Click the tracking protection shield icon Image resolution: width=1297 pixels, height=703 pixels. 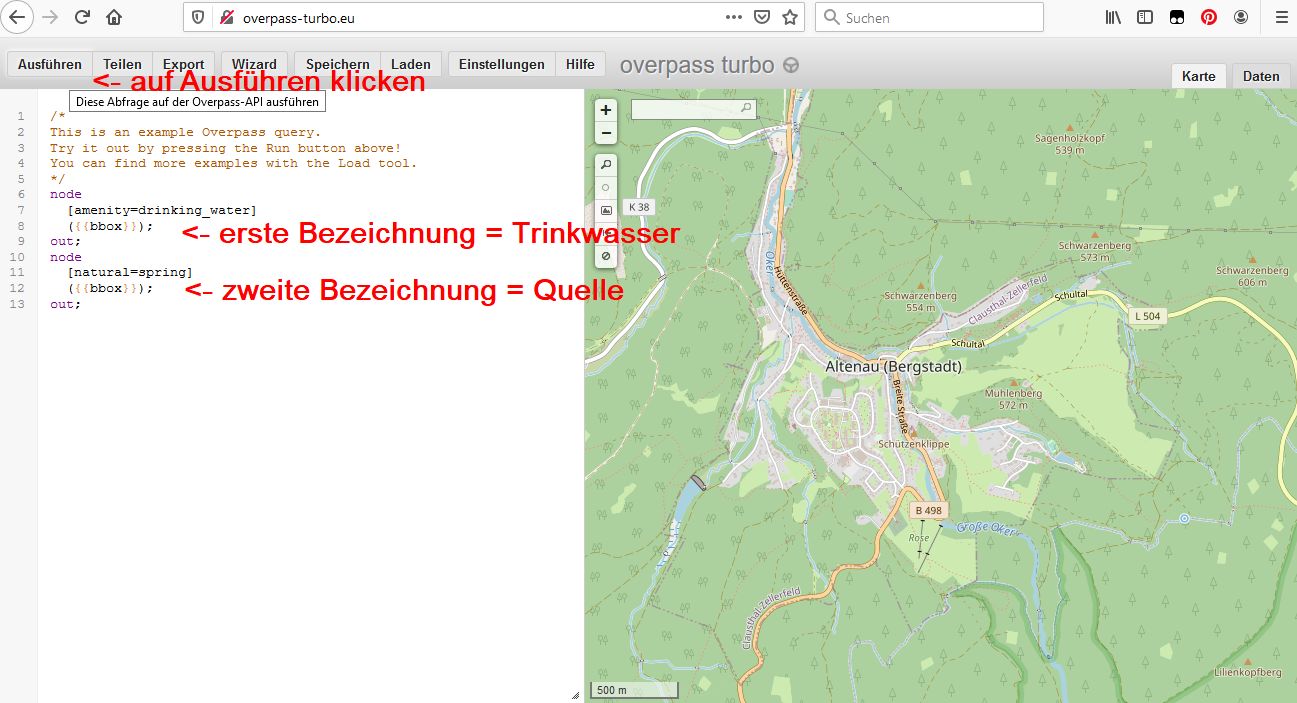(198, 17)
